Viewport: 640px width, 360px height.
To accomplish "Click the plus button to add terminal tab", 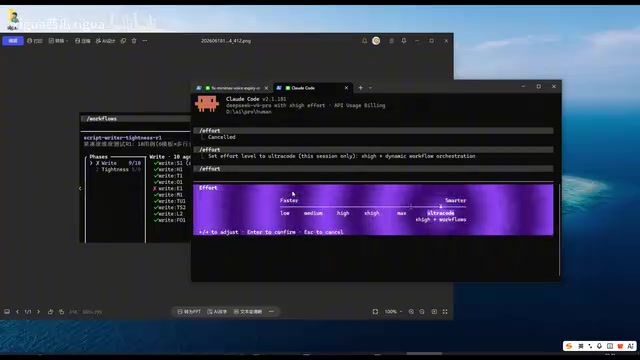I will tap(360, 88).
